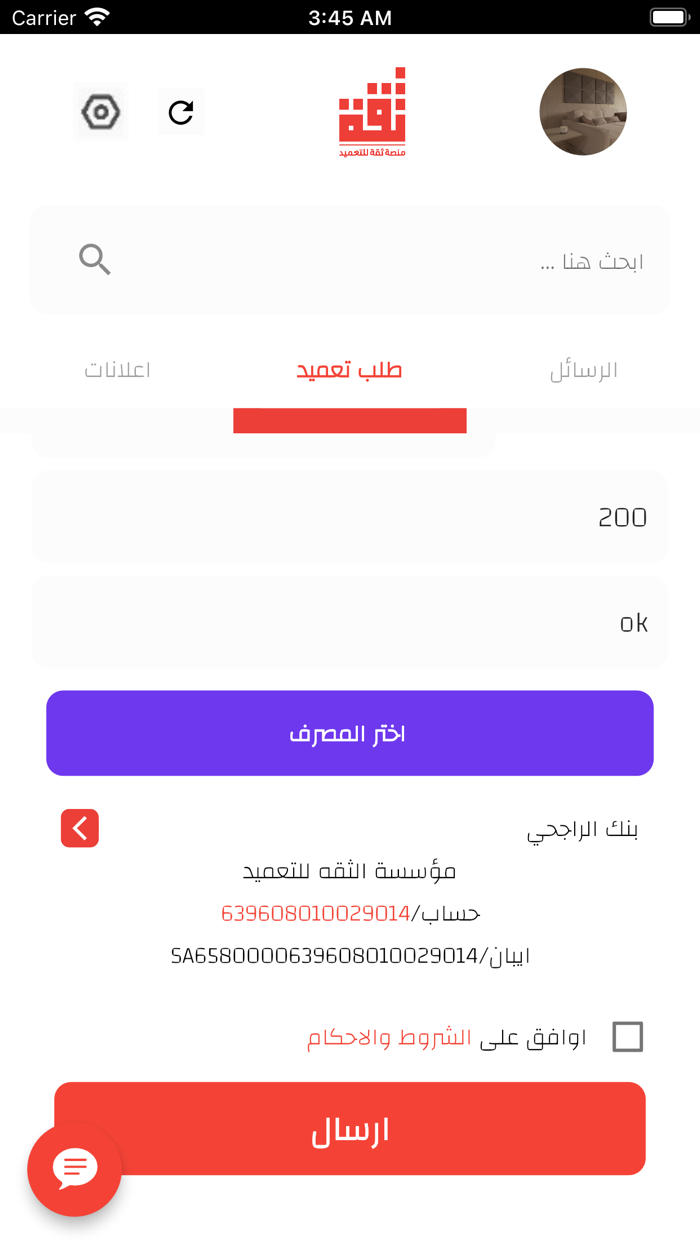Select the طلب تعميد tab
700x1244 pixels.
pos(349,369)
